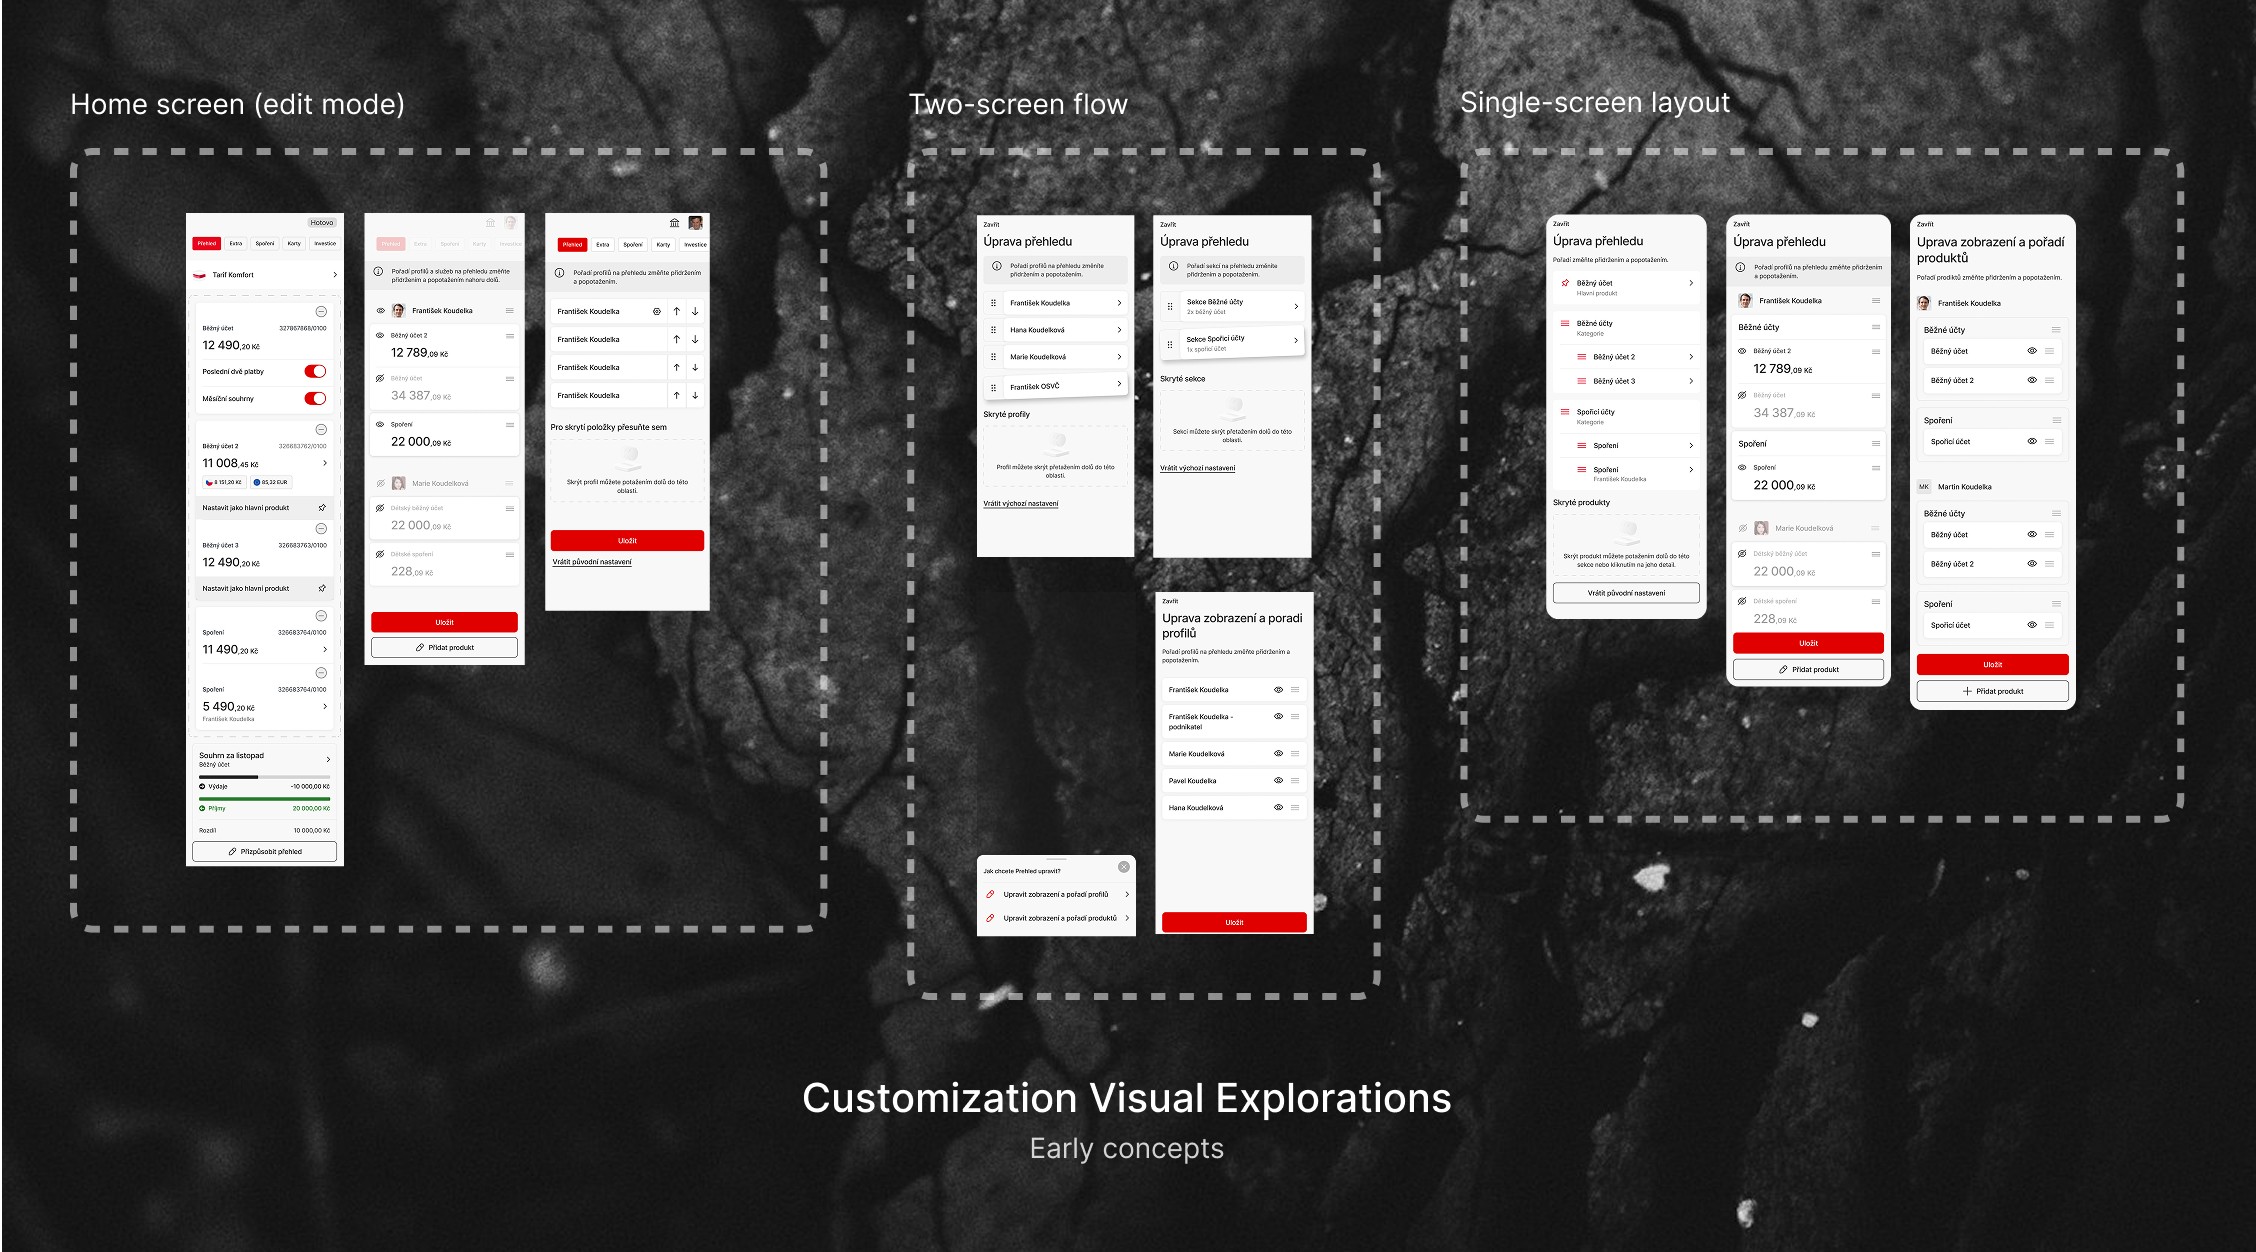The height and width of the screenshot is (1252, 2256).
Task: Click pin icon on Běžný účet Hlavní produkt row
Action: pos(1565,283)
